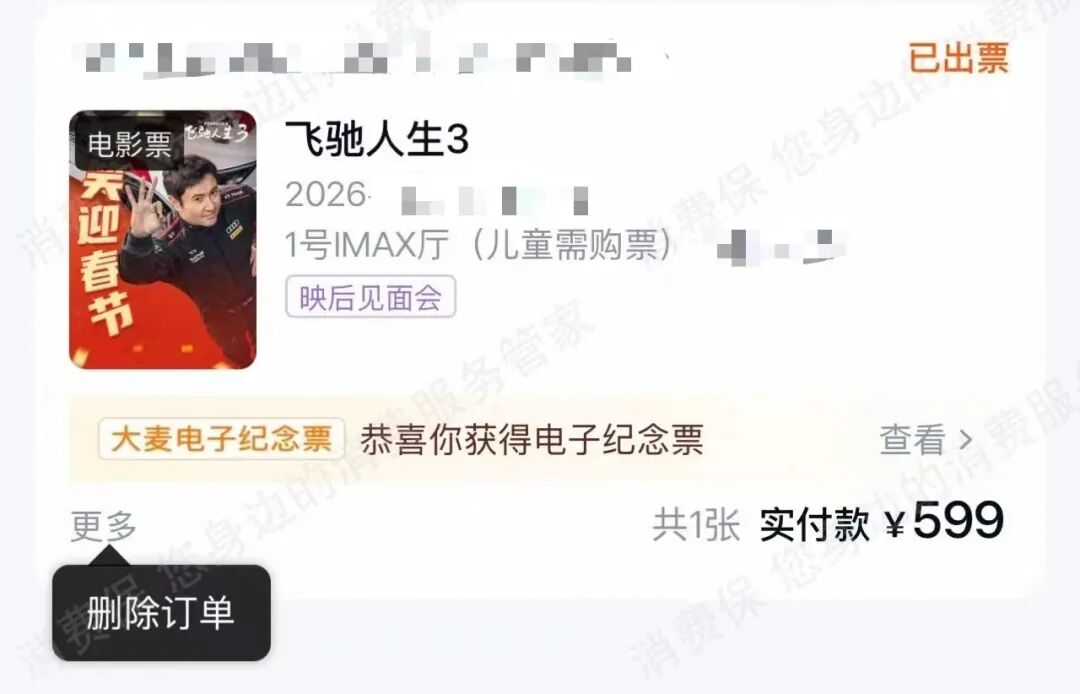Tap the ¥ currency symbol near 599

pos(895,526)
